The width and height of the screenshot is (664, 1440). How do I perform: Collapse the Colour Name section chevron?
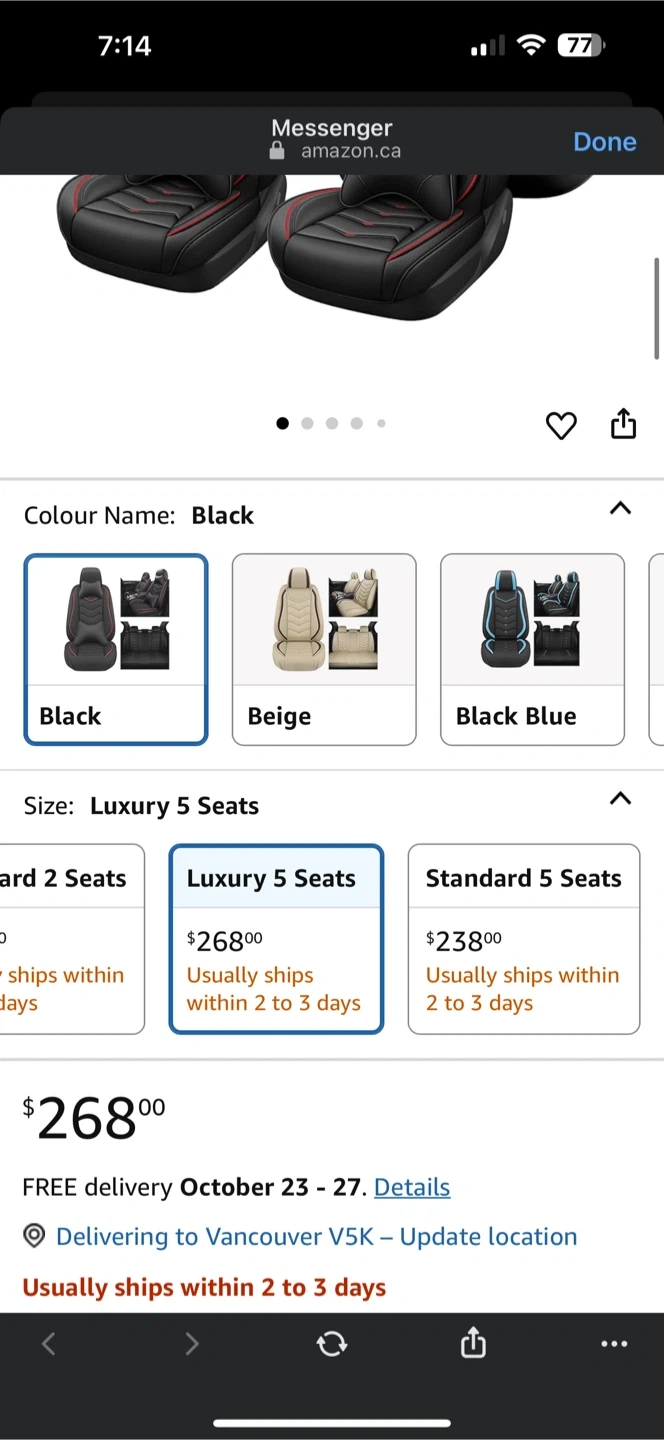click(x=620, y=508)
